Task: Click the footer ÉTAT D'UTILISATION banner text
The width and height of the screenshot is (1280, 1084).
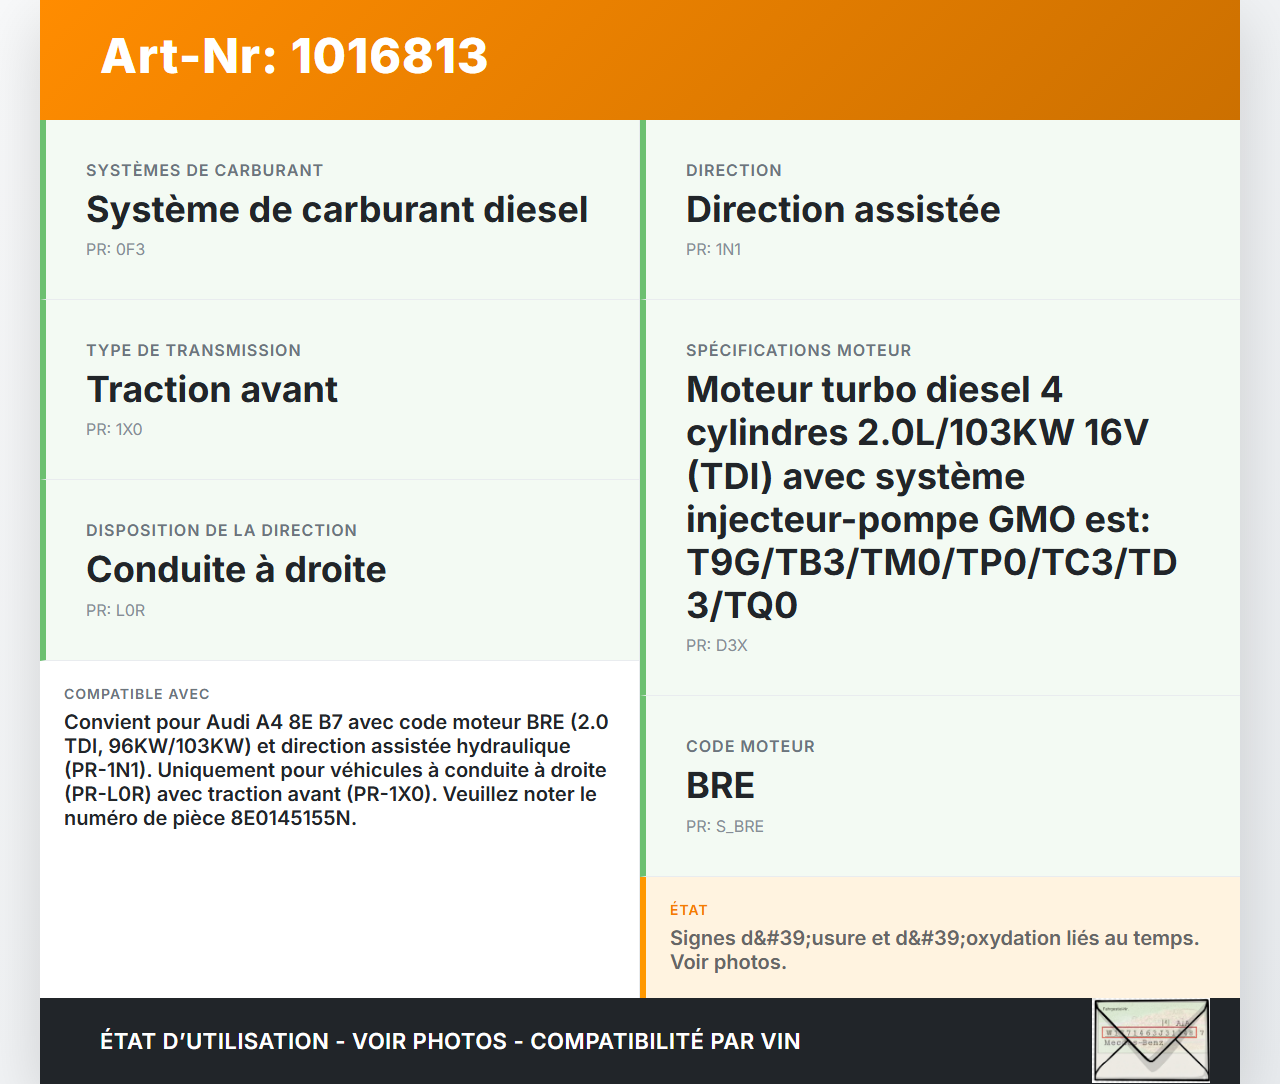Action: 450,1041
